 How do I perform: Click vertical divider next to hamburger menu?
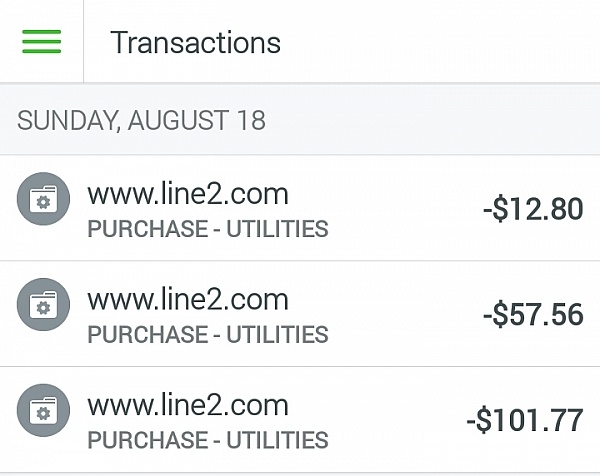click(83, 41)
